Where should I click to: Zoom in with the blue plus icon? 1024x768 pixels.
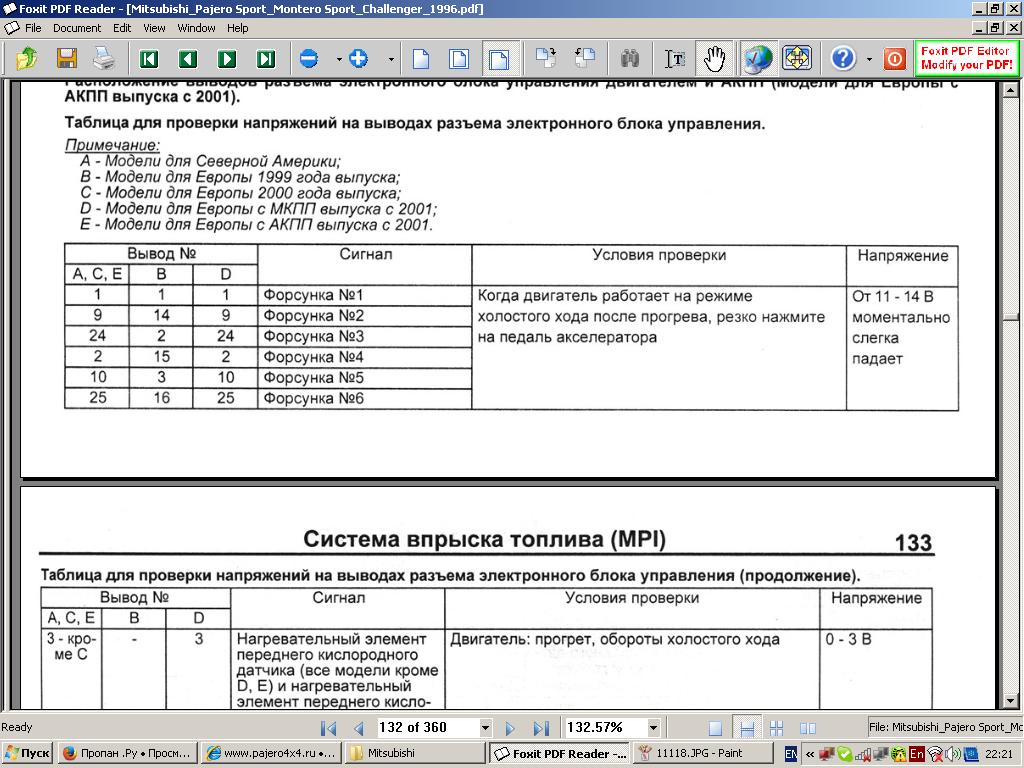point(359,59)
